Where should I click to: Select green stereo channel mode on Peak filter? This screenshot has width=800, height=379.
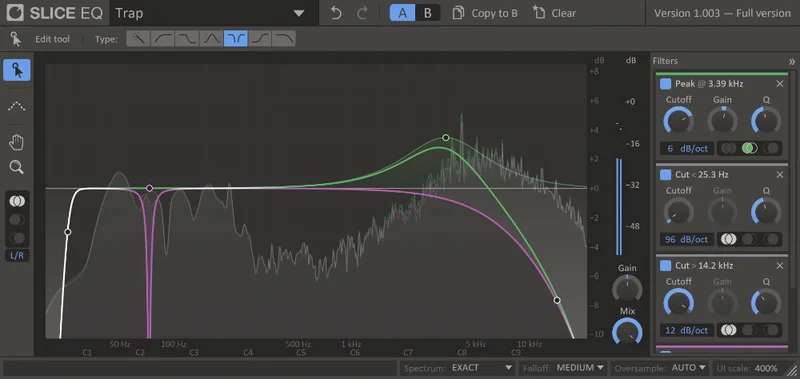(x=749, y=148)
